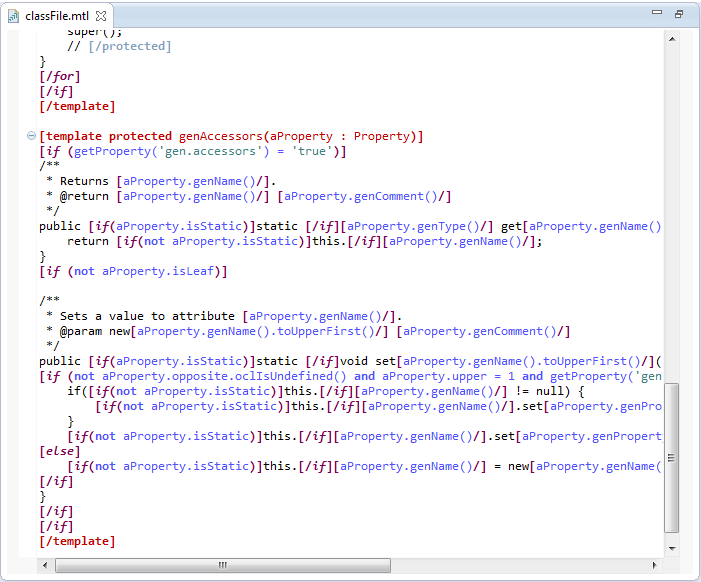Click the vertical scrollbar up arrow
The width and height of the screenshot is (701, 582).
pyautogui.click(x=672, y=38)
